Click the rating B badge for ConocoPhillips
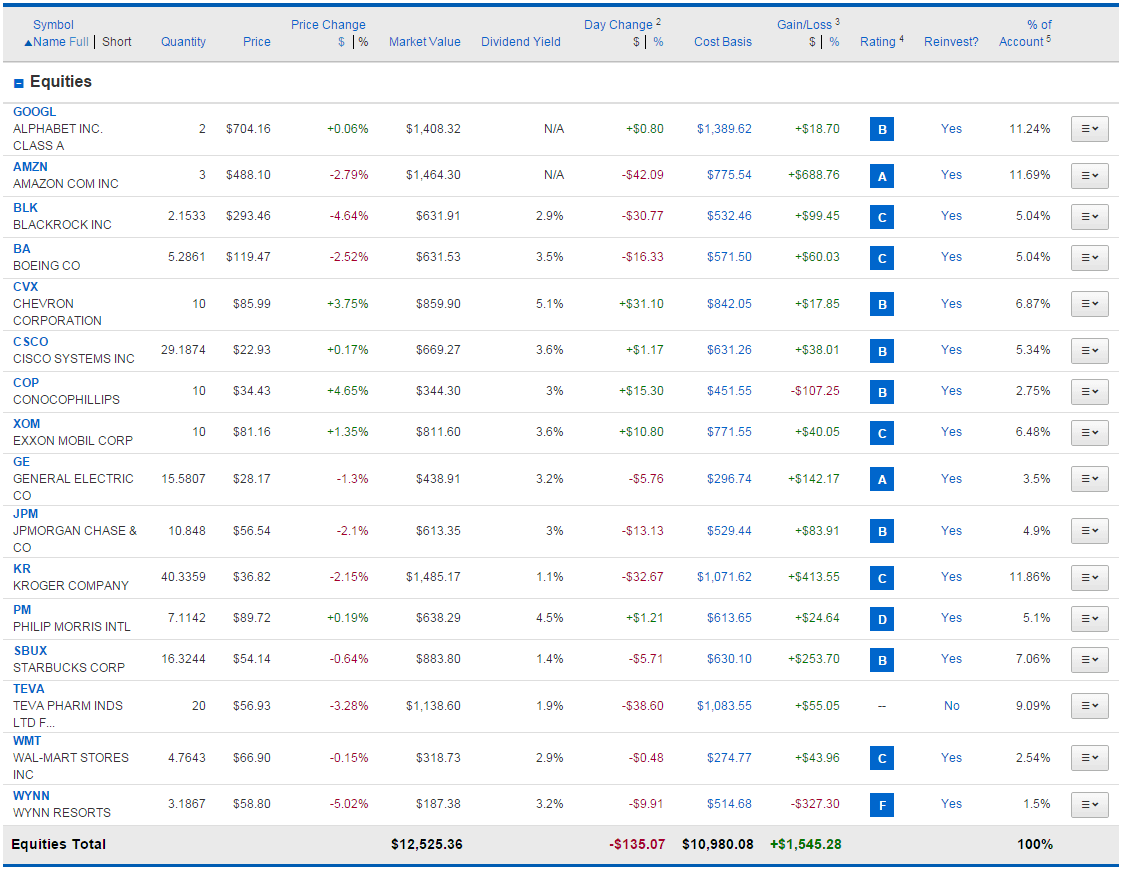The height and width of the screenshot is (869, 1121). click(882, 392)
